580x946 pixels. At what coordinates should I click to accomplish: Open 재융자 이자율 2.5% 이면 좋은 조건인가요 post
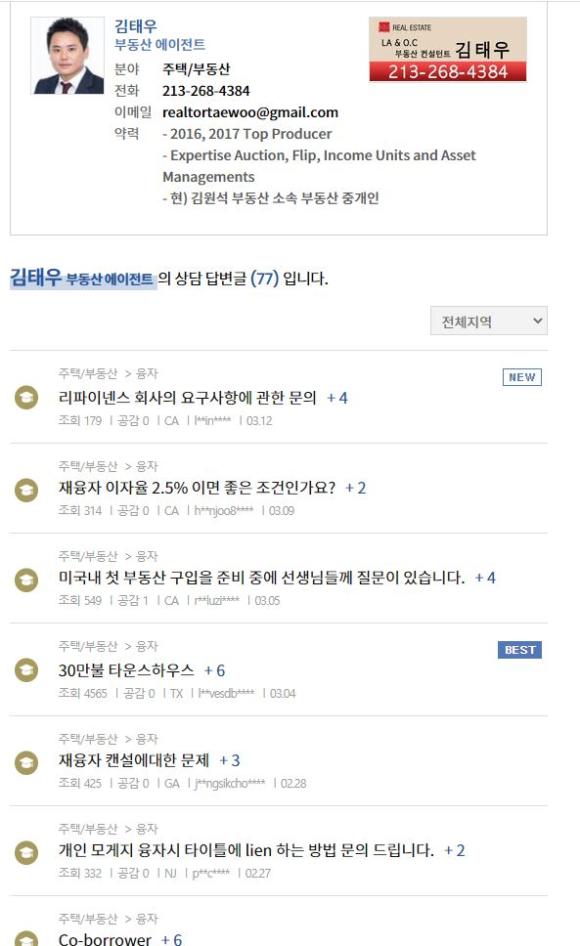click(x=197, y=487)
